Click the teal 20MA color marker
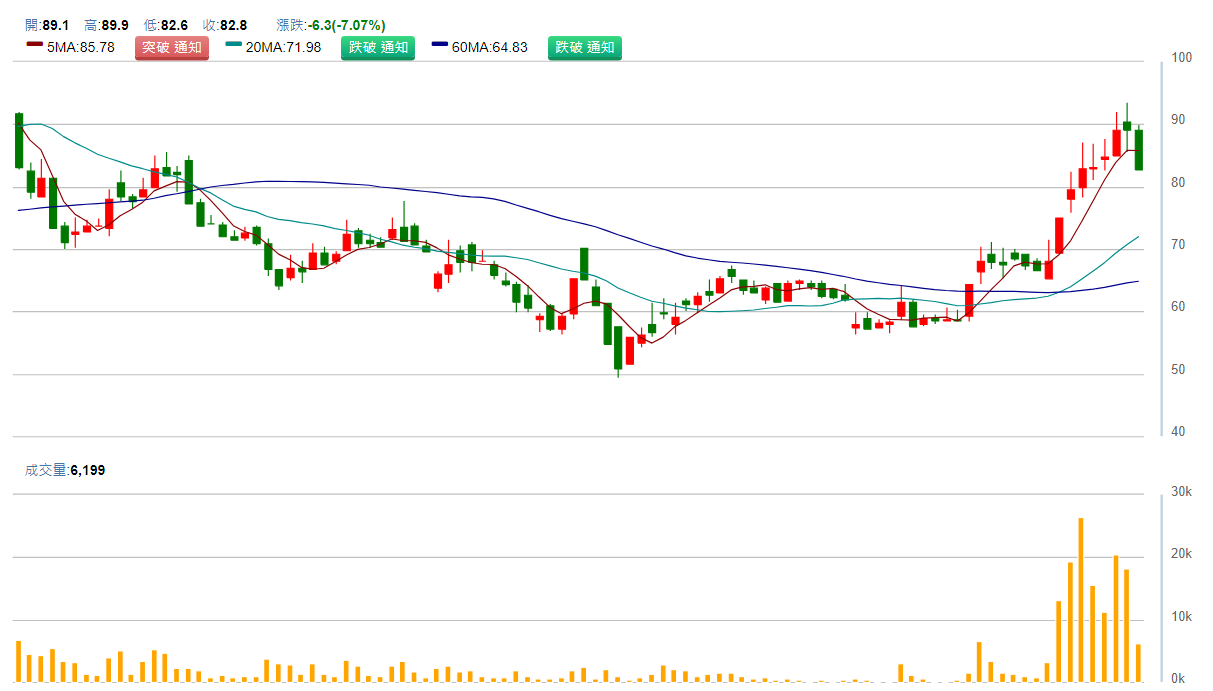 point(234,46)
